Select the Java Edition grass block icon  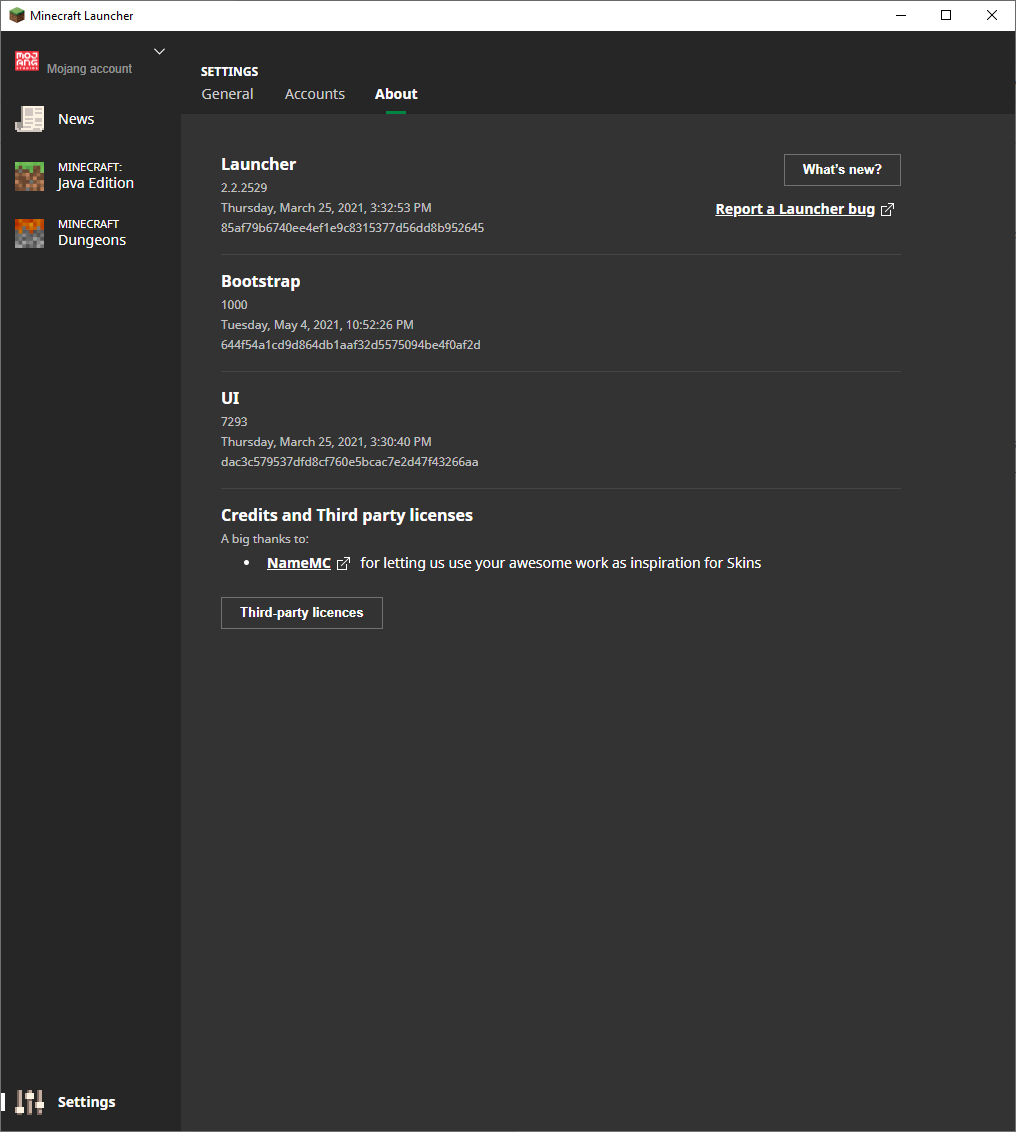[30, 176]
